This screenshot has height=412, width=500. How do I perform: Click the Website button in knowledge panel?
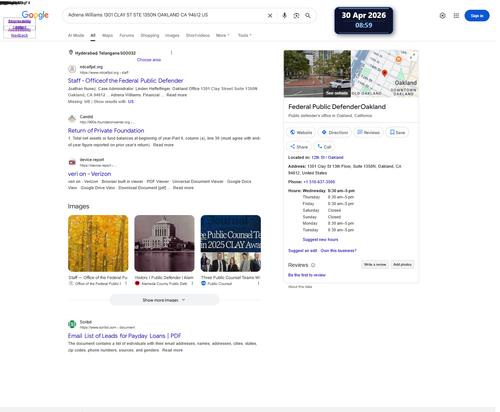point(301,132)
